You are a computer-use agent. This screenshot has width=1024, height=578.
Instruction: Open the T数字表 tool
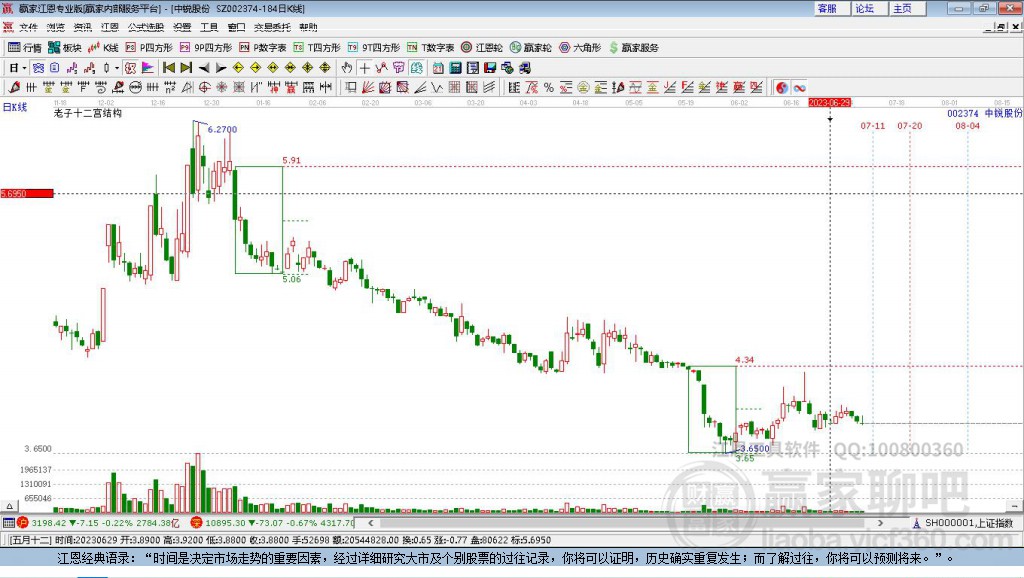tap(430, 48)
